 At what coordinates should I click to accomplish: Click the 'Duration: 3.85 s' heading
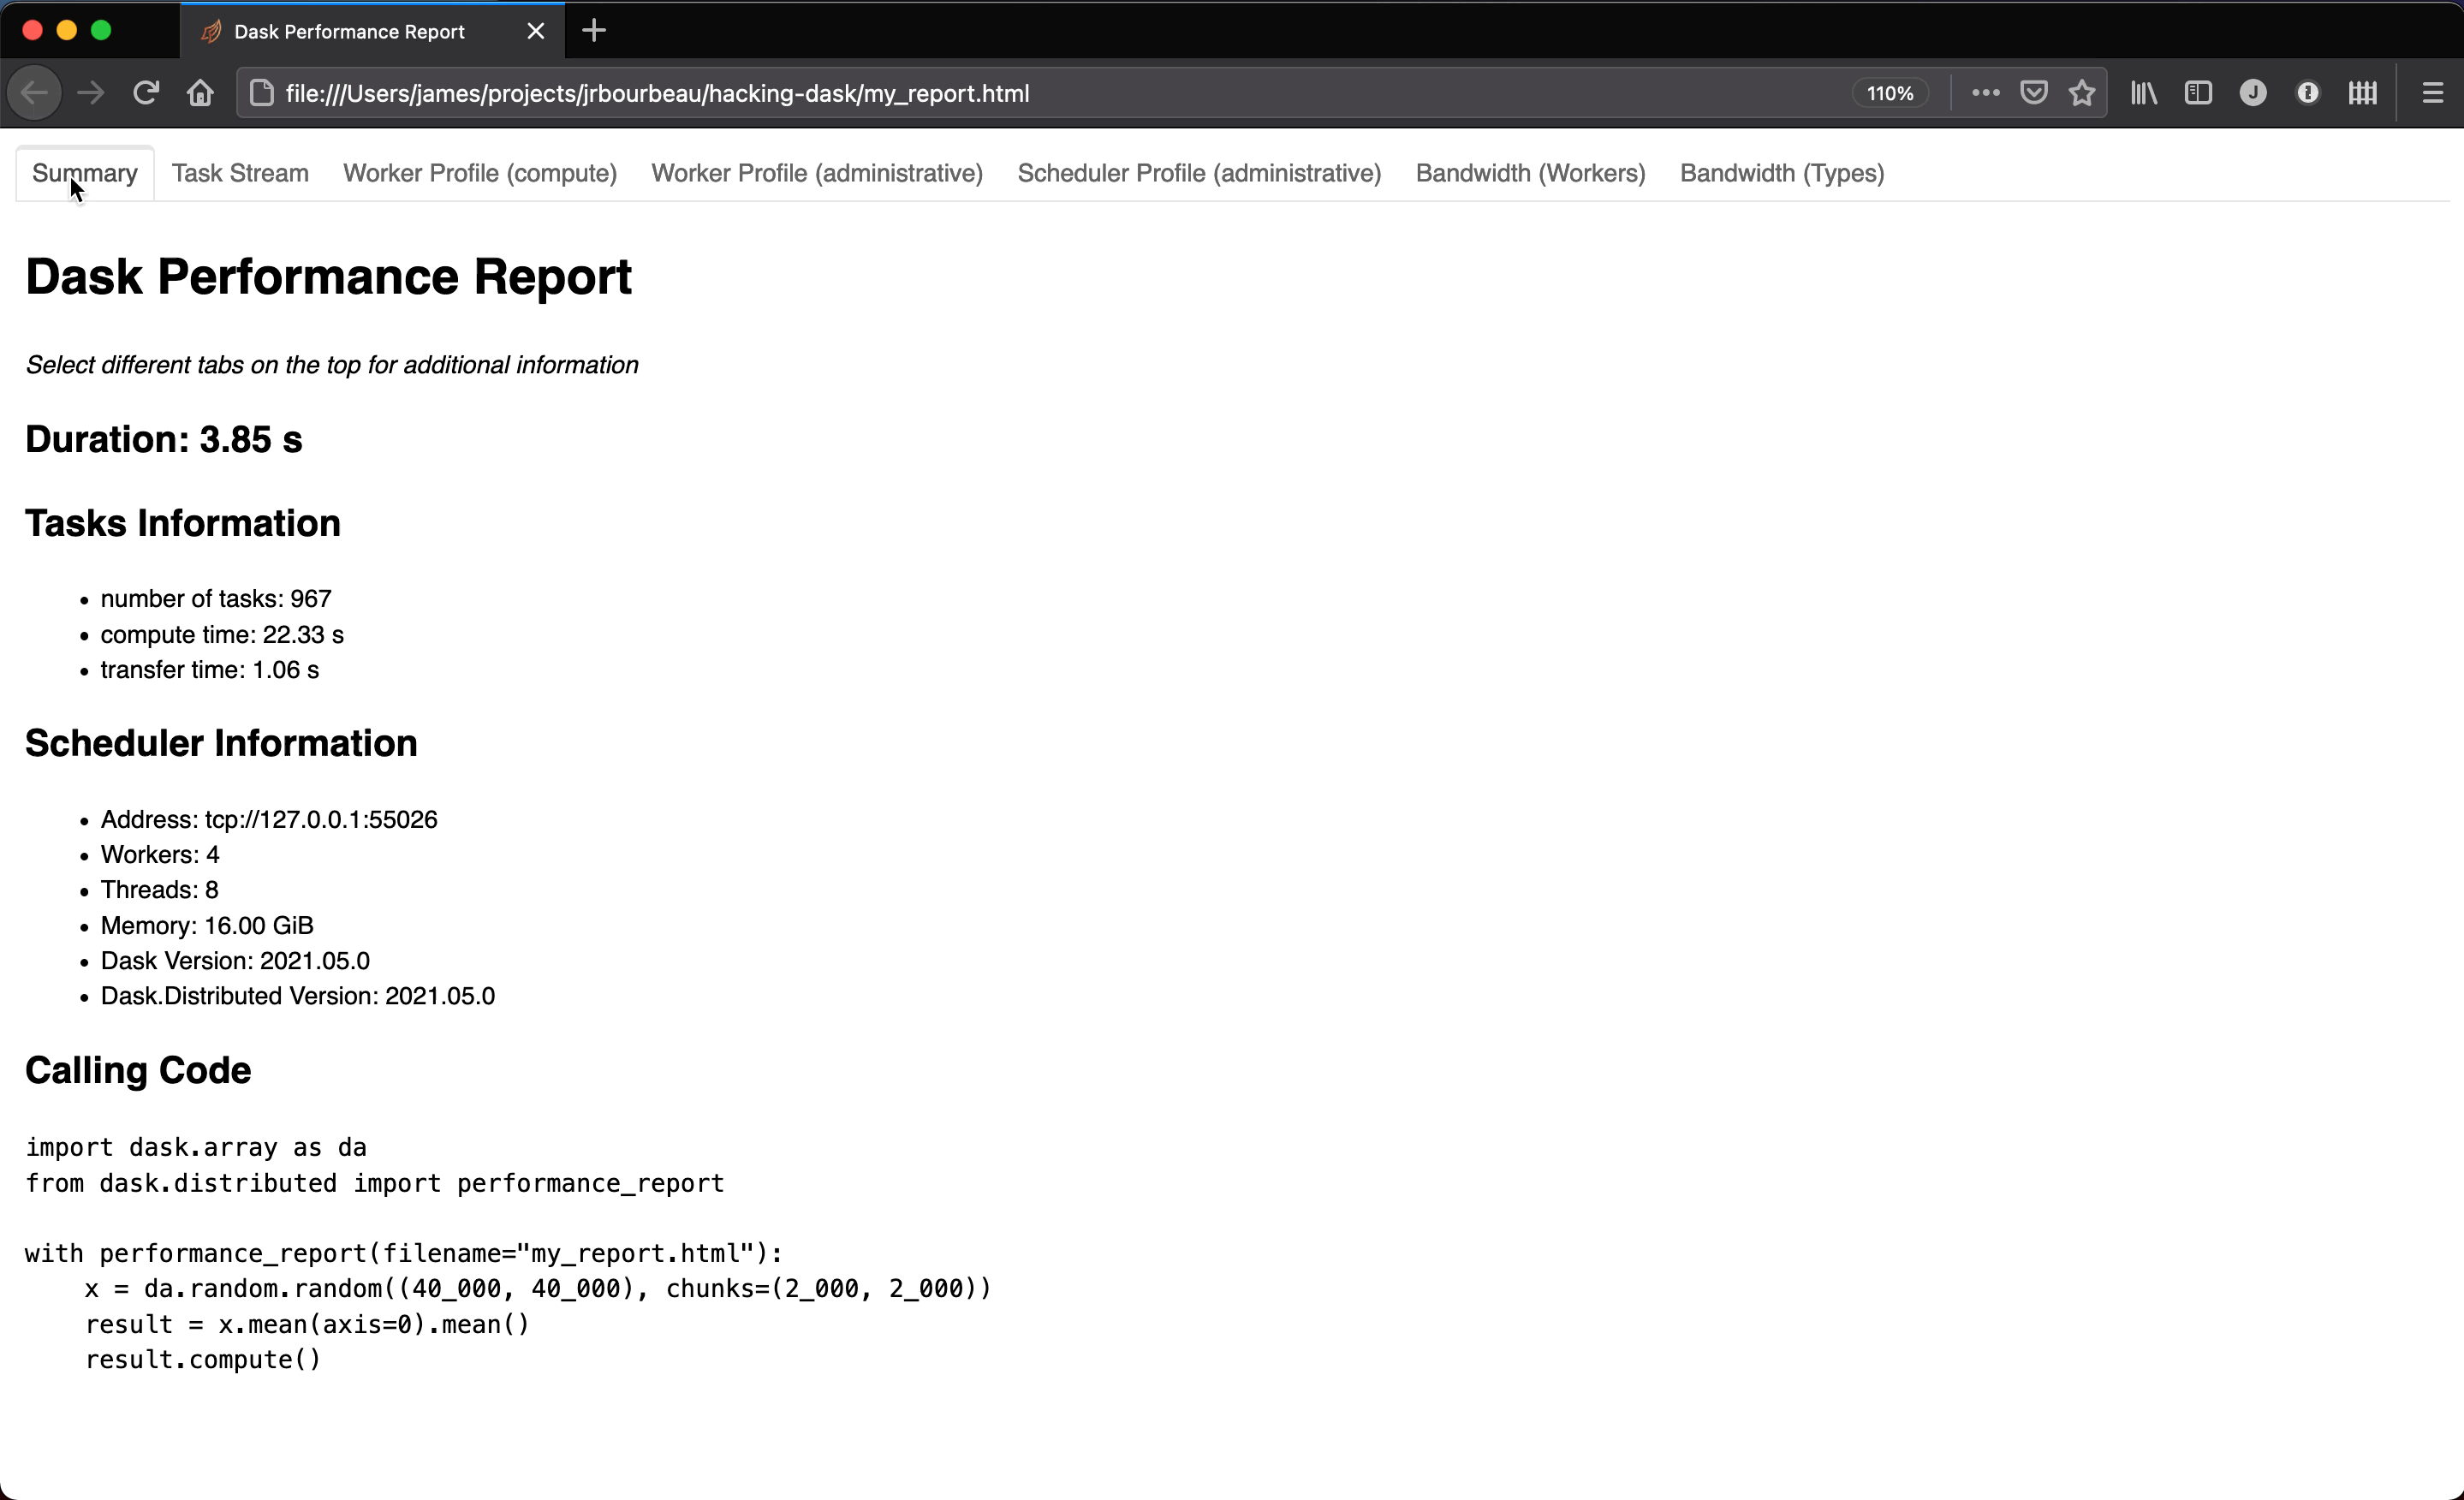(x=163, y=440)
